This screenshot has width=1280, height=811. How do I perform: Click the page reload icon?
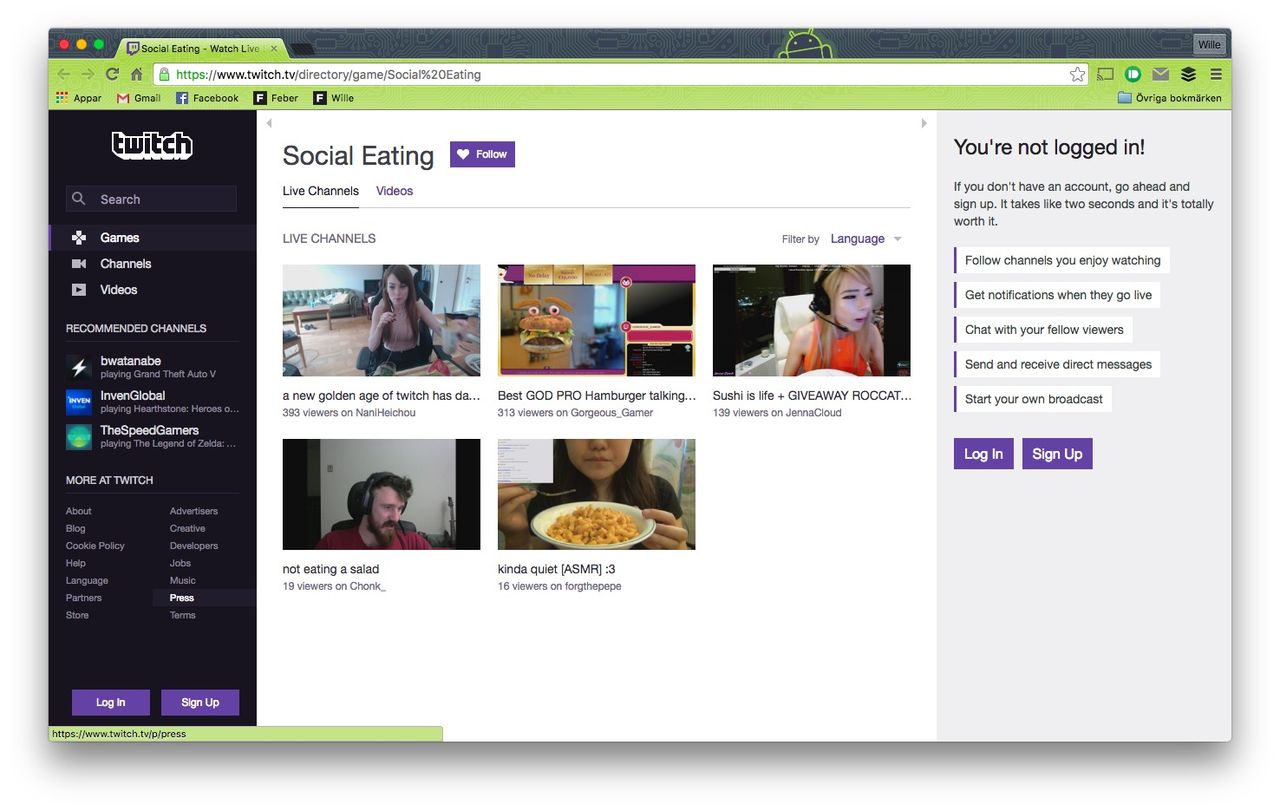(x=111, y=74)
